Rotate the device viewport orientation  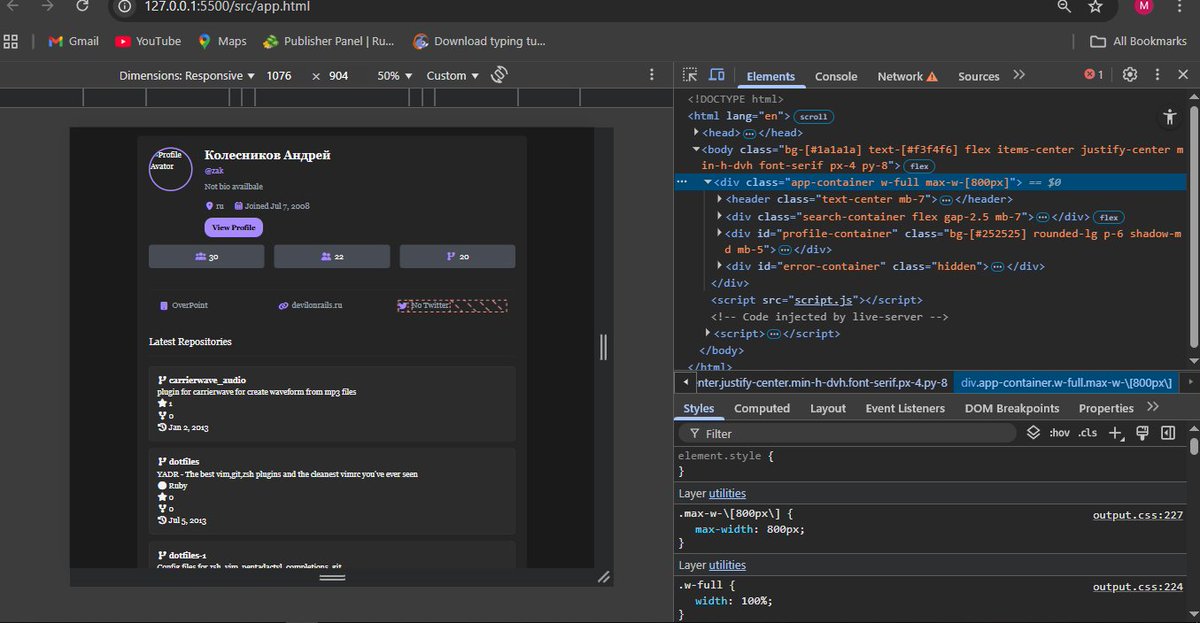(500, 75)
